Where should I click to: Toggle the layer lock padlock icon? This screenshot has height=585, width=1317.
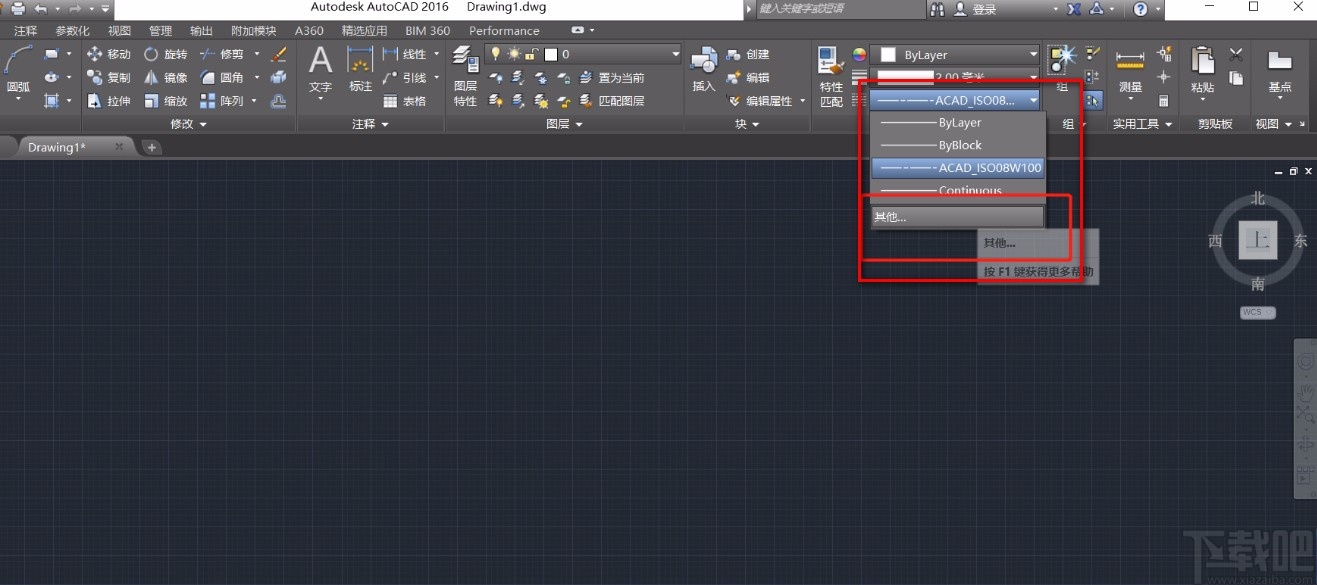pyautogui.click(x=531, y=54)
